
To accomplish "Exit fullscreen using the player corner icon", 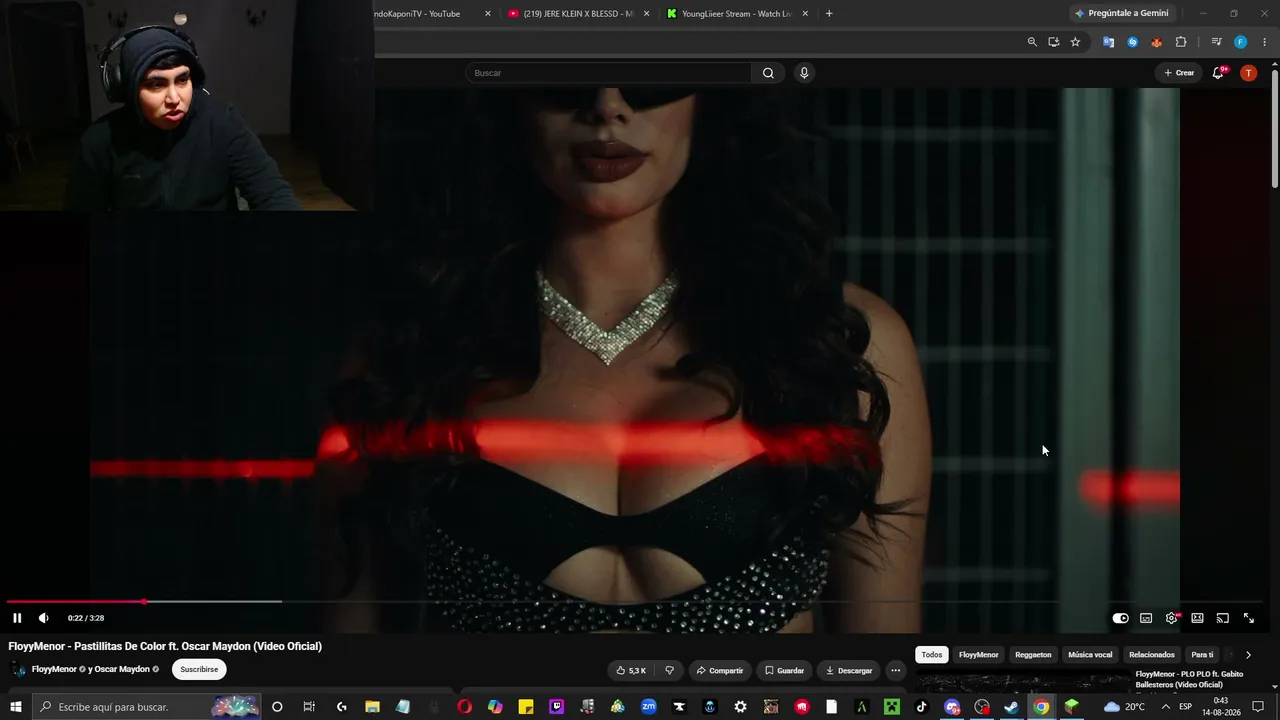I will click(x=1248, y=618).
